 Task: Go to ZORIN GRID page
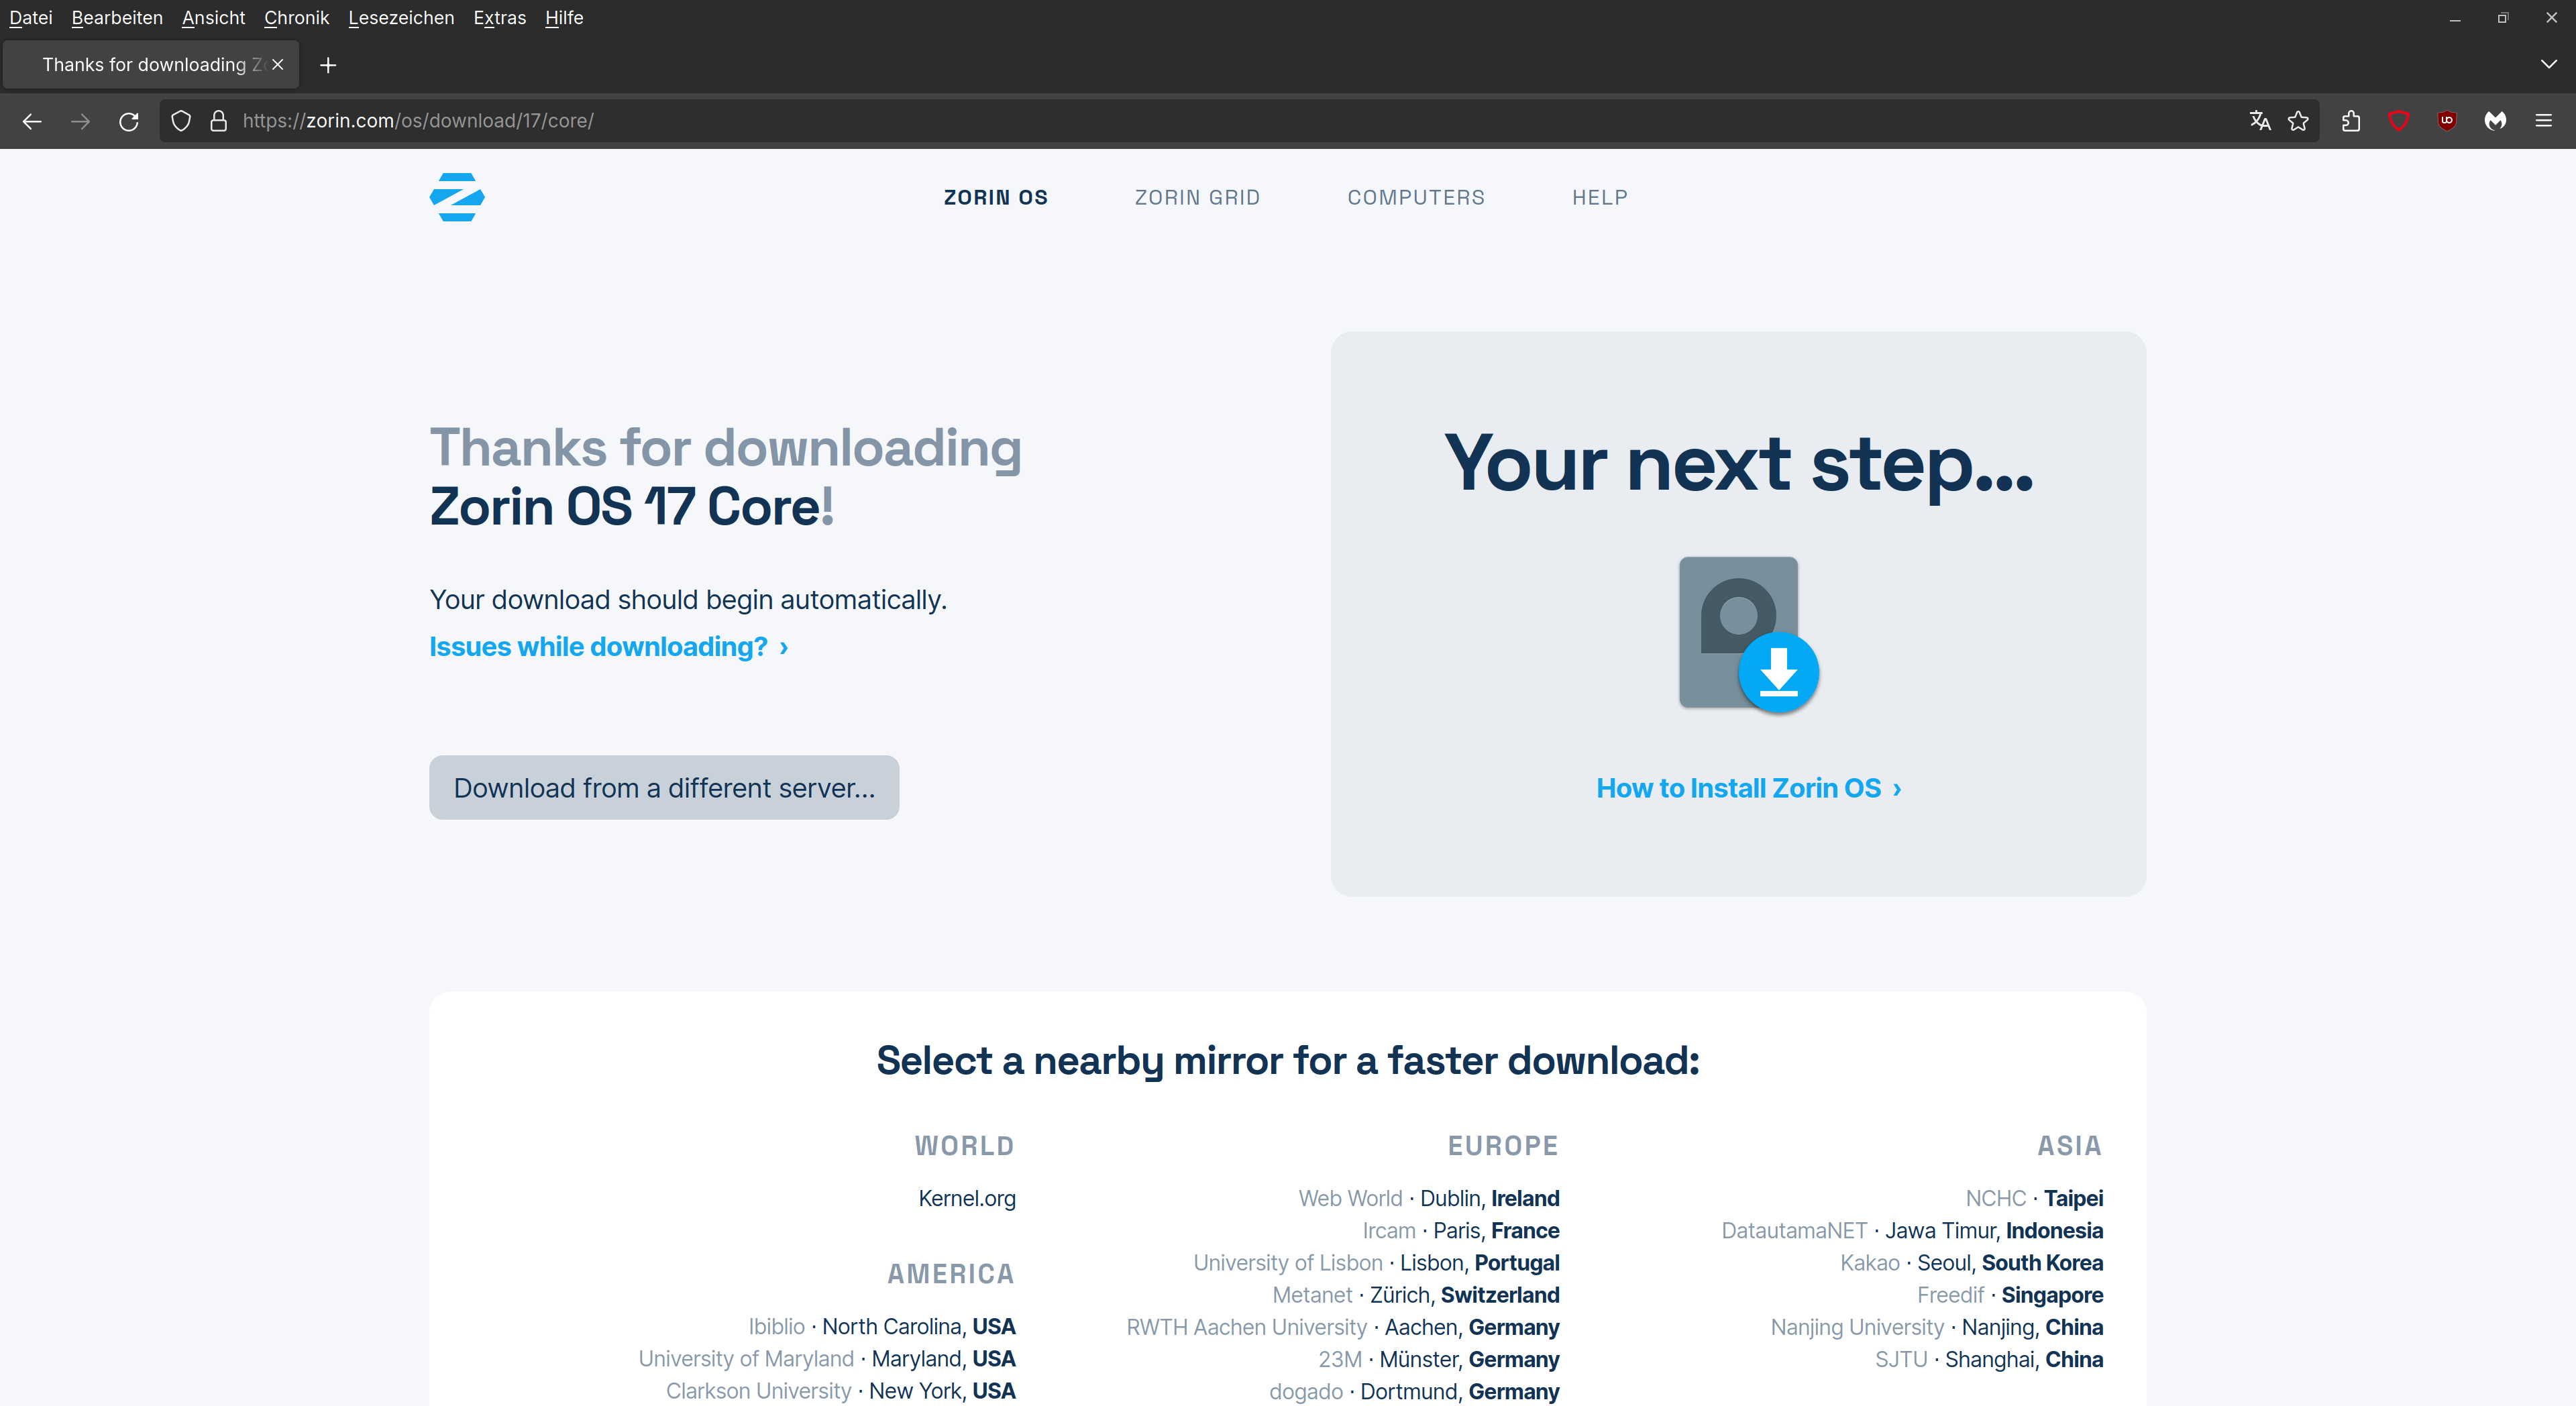(1197, 198)
